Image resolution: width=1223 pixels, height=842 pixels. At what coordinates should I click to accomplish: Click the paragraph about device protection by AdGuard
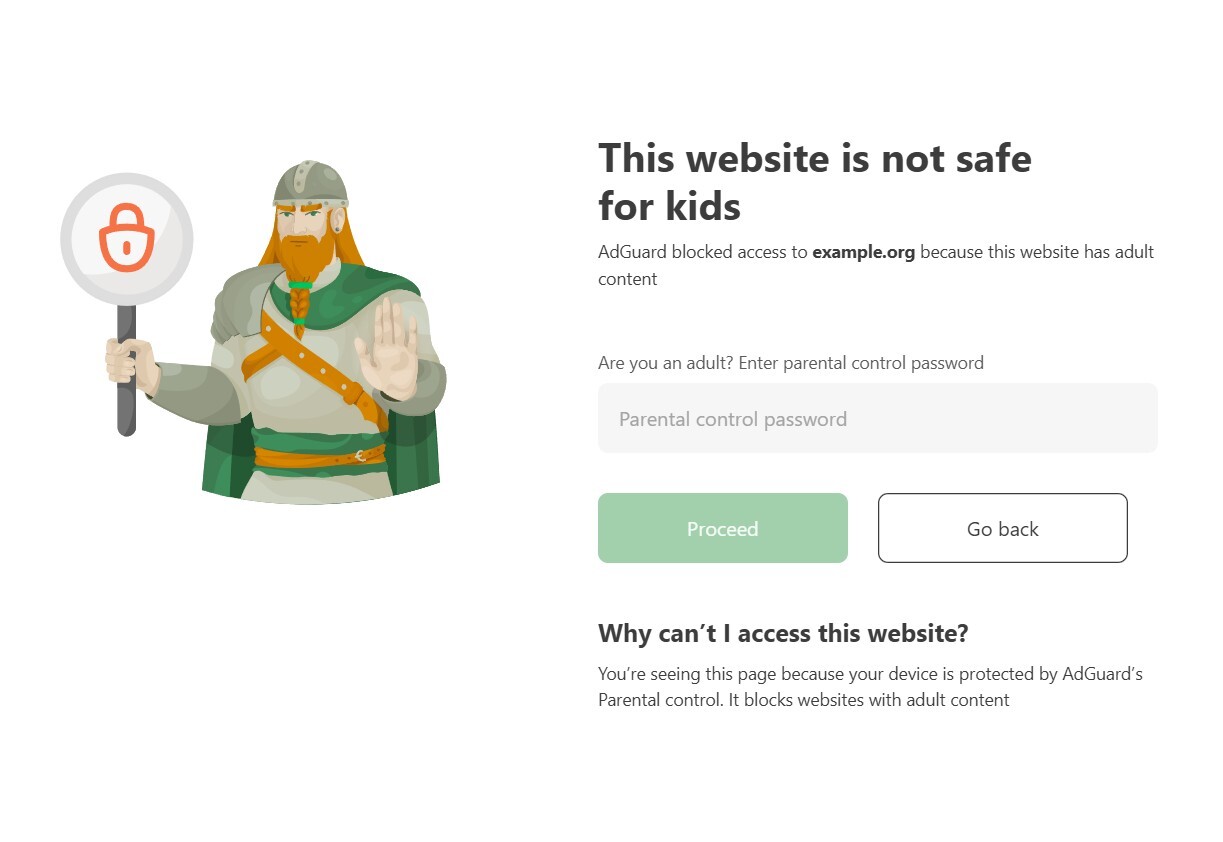point(870,686)
